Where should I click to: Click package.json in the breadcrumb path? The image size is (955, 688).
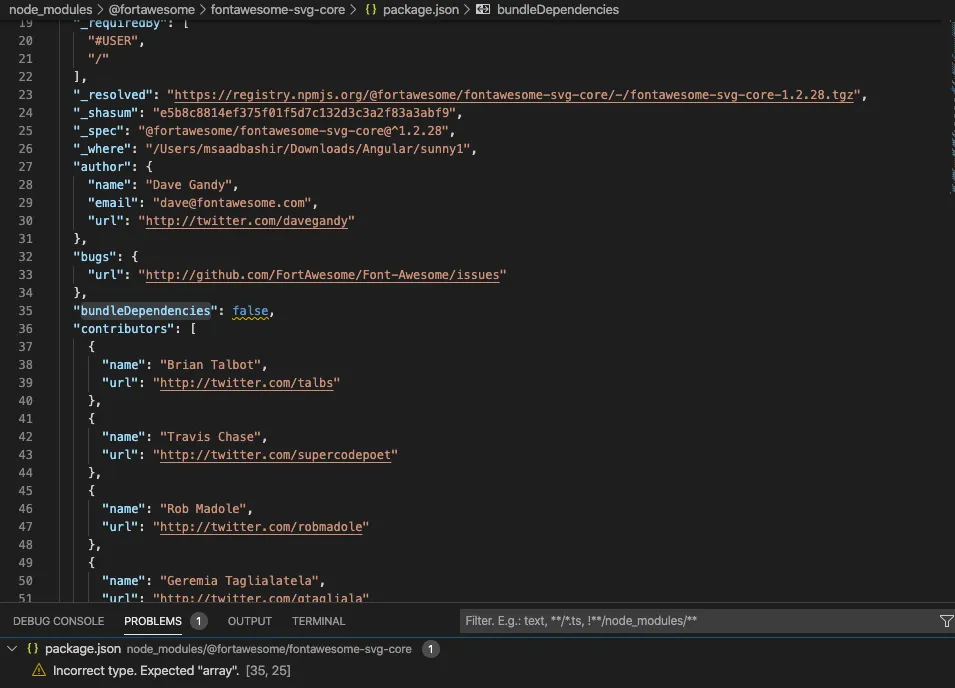click(421, 10)
